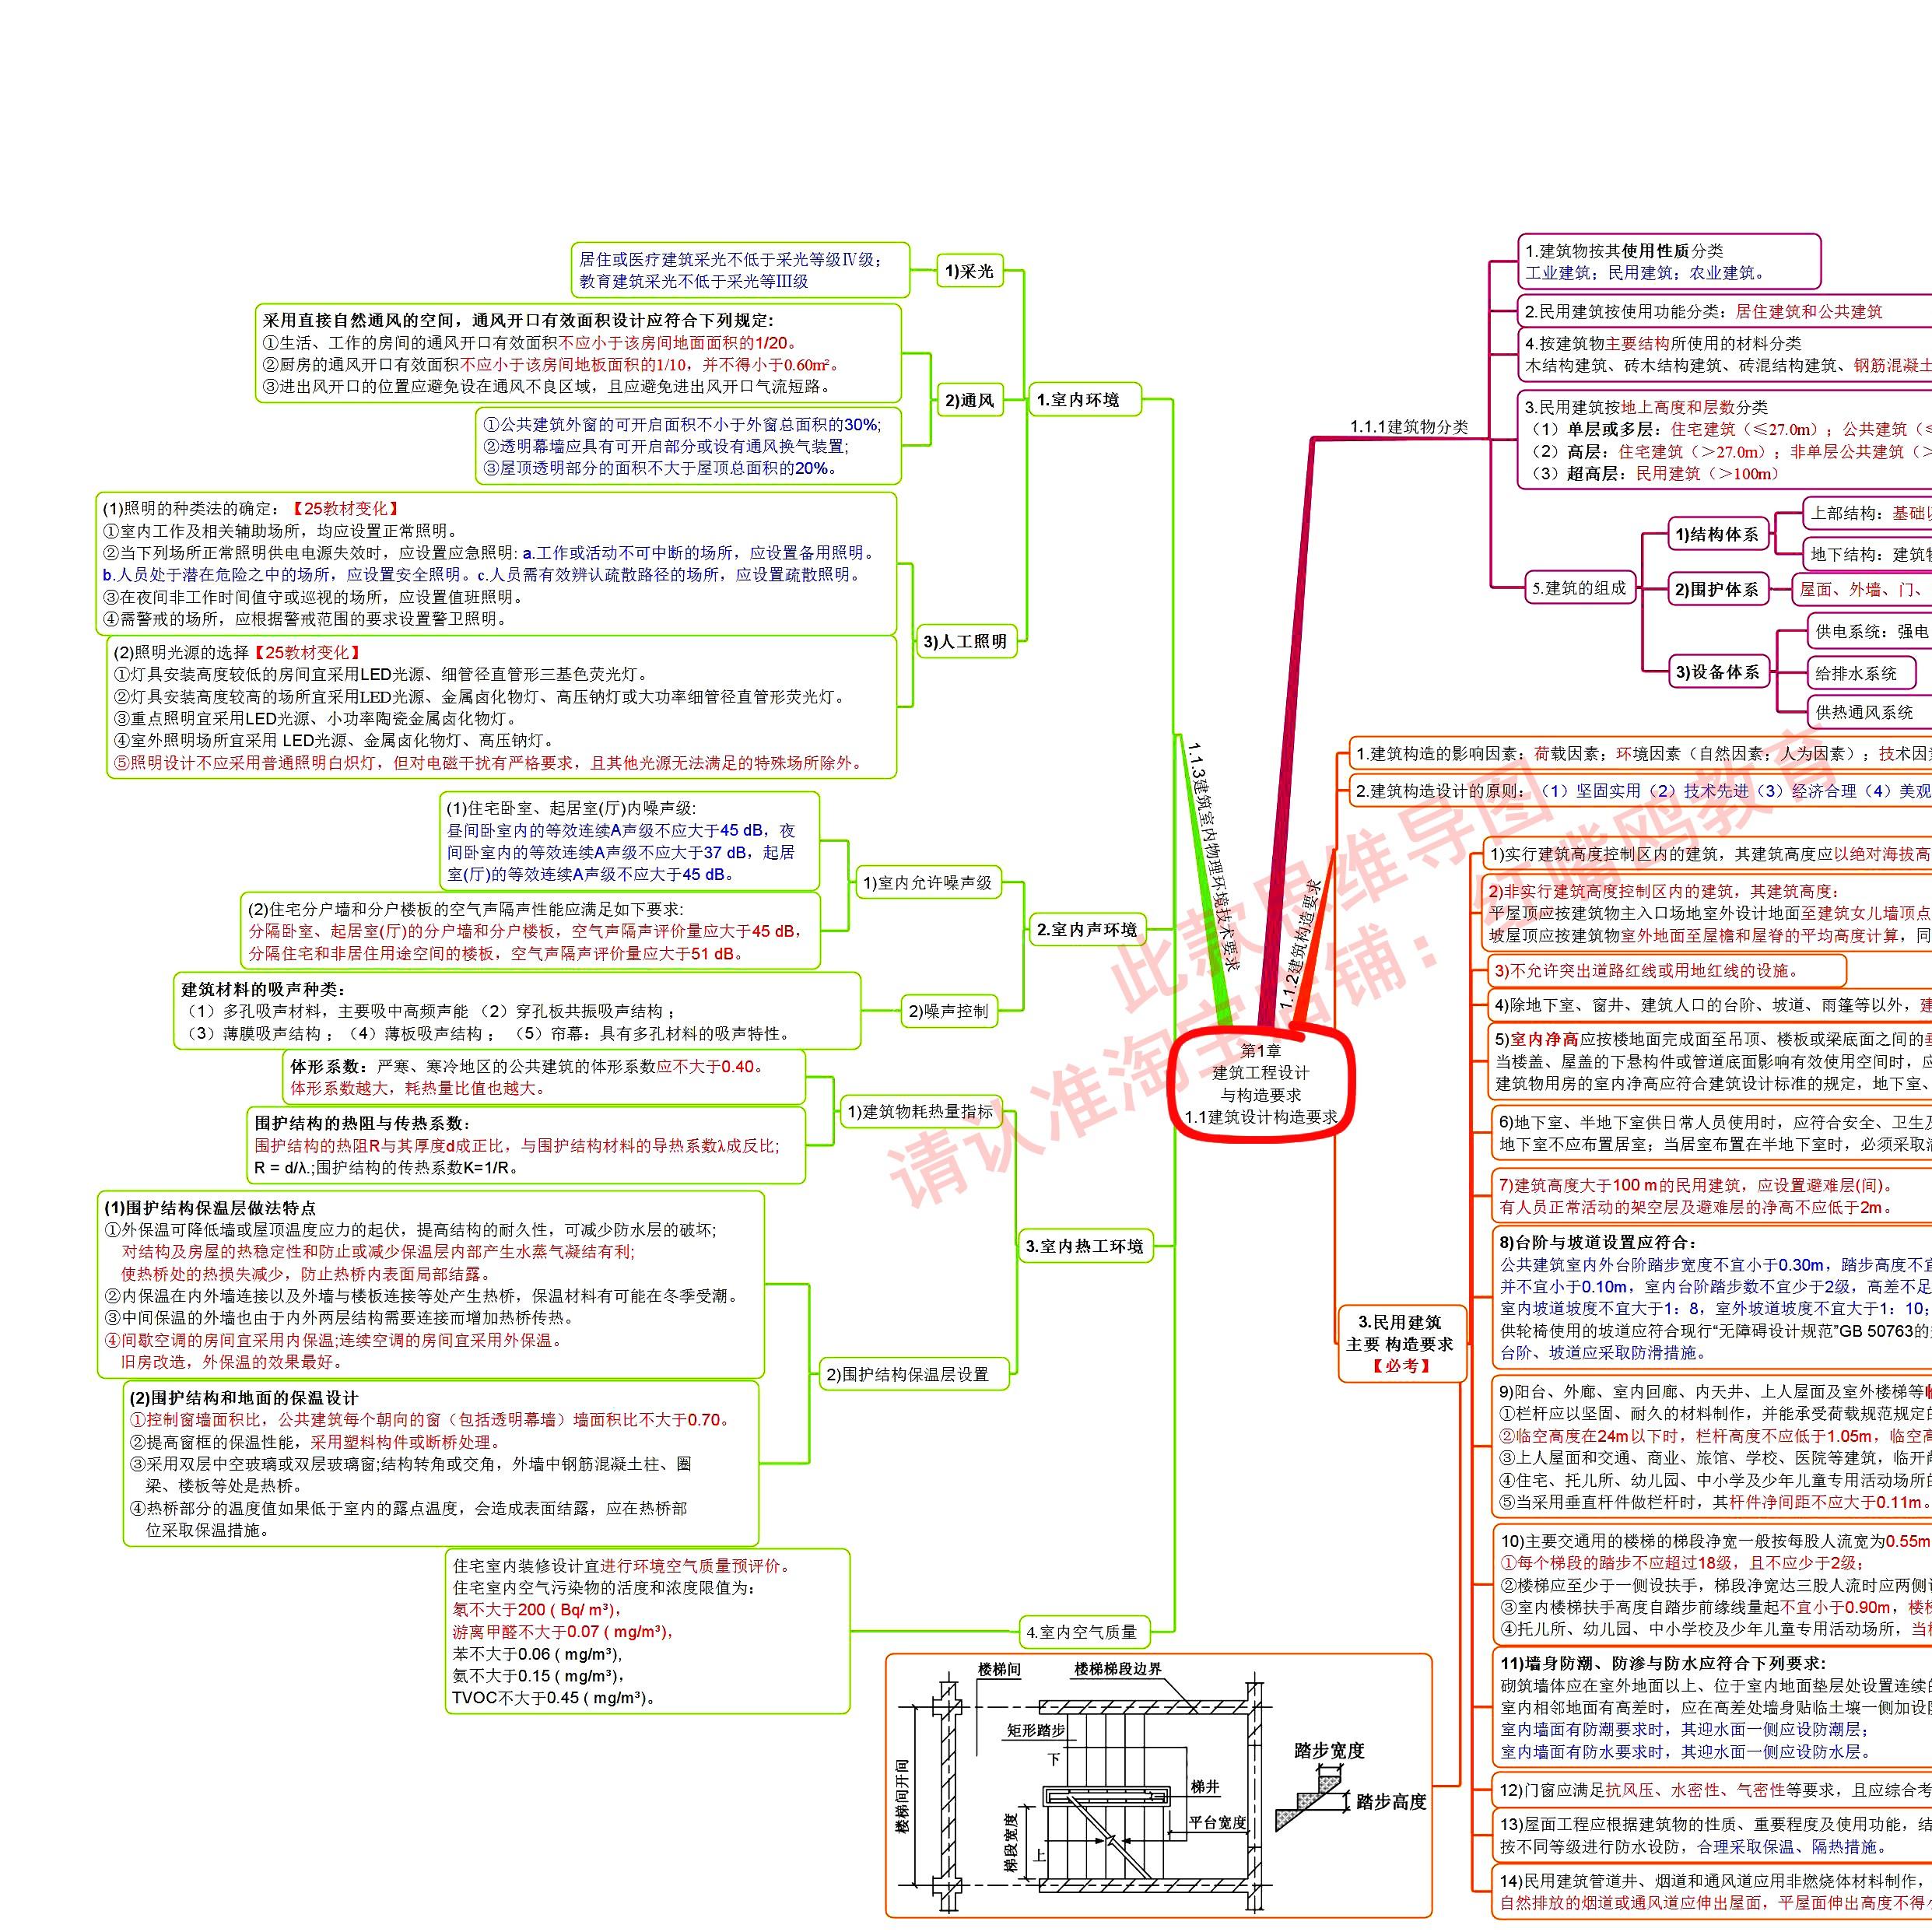
Task: Select the 1)结构体系 node
Action: click(1717, 534)
